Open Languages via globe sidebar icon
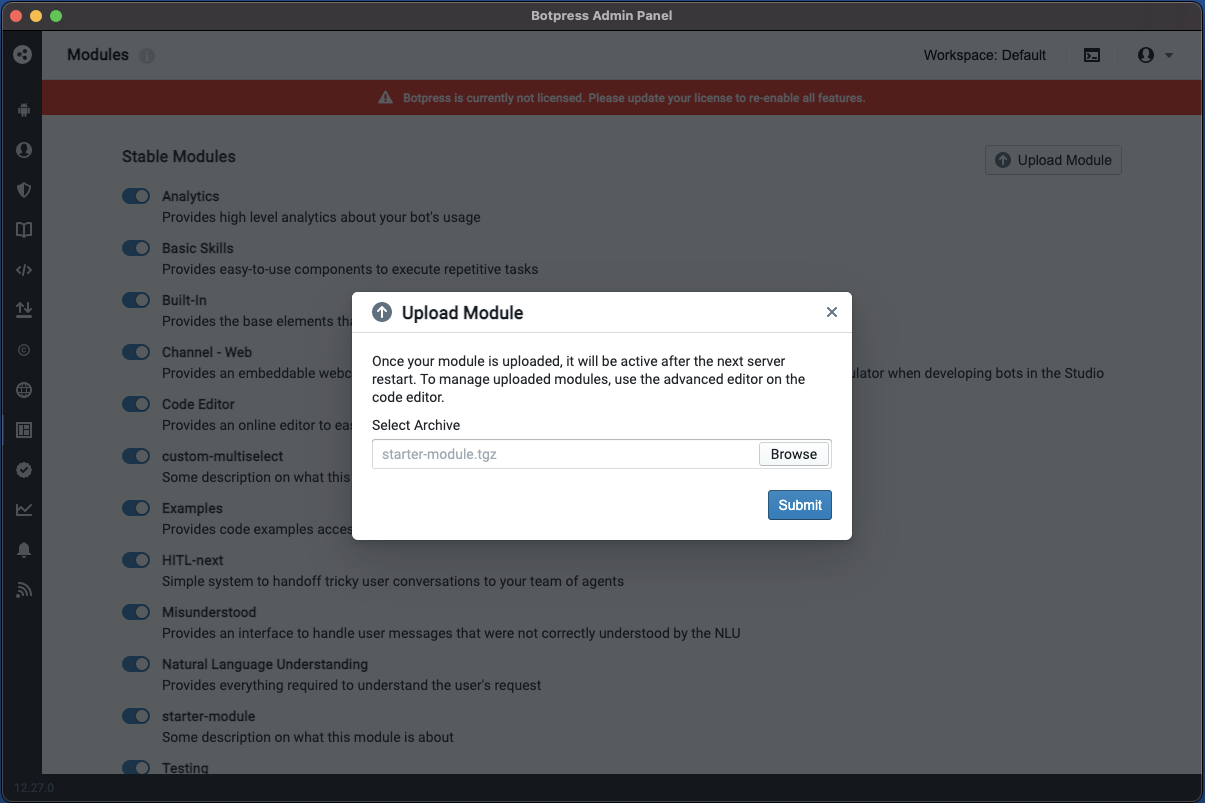 click(x=24, y=390)
